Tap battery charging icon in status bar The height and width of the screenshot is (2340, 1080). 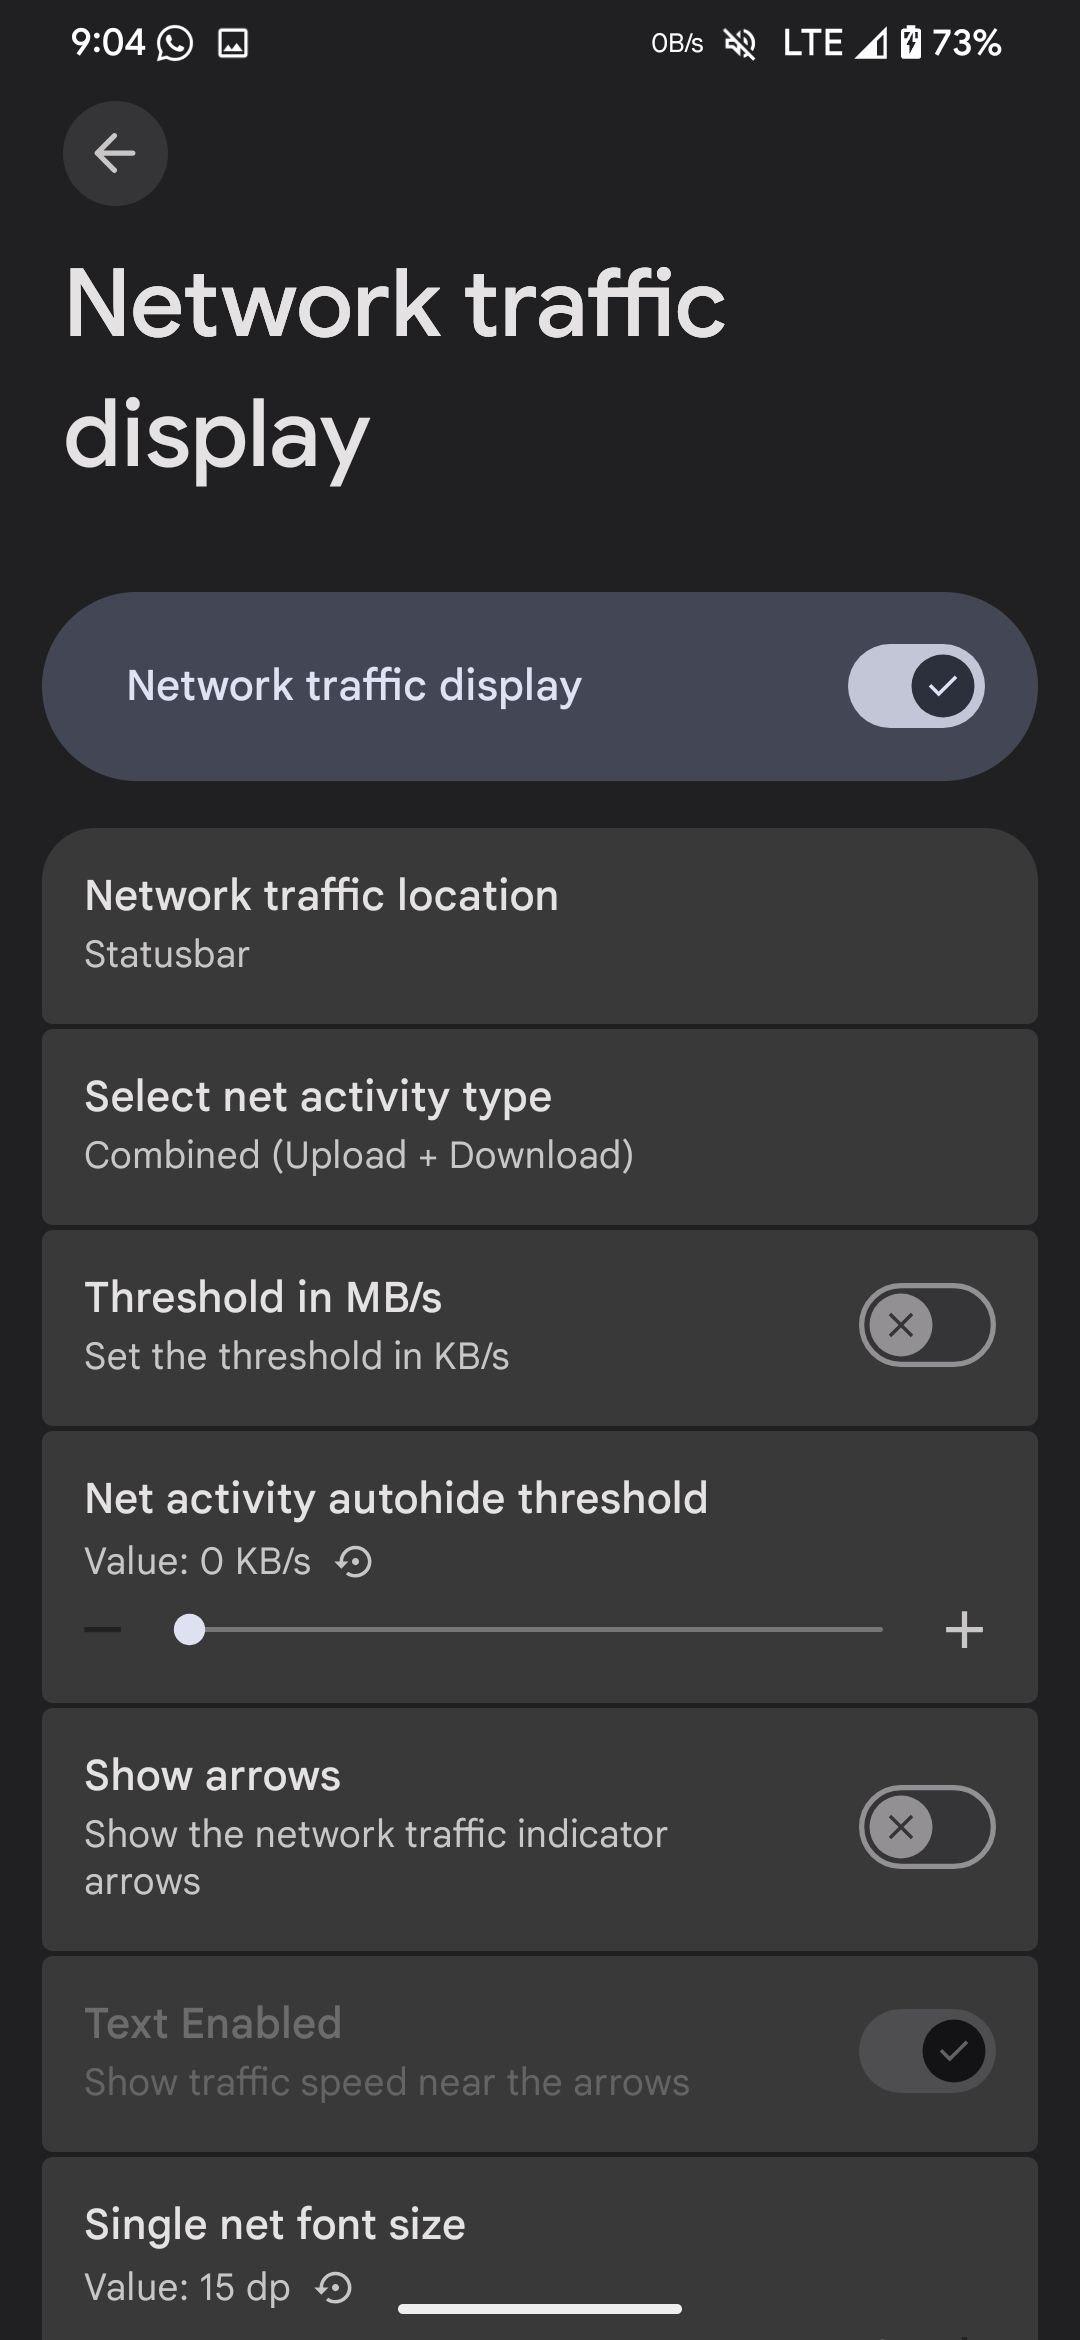coord(910,43)
